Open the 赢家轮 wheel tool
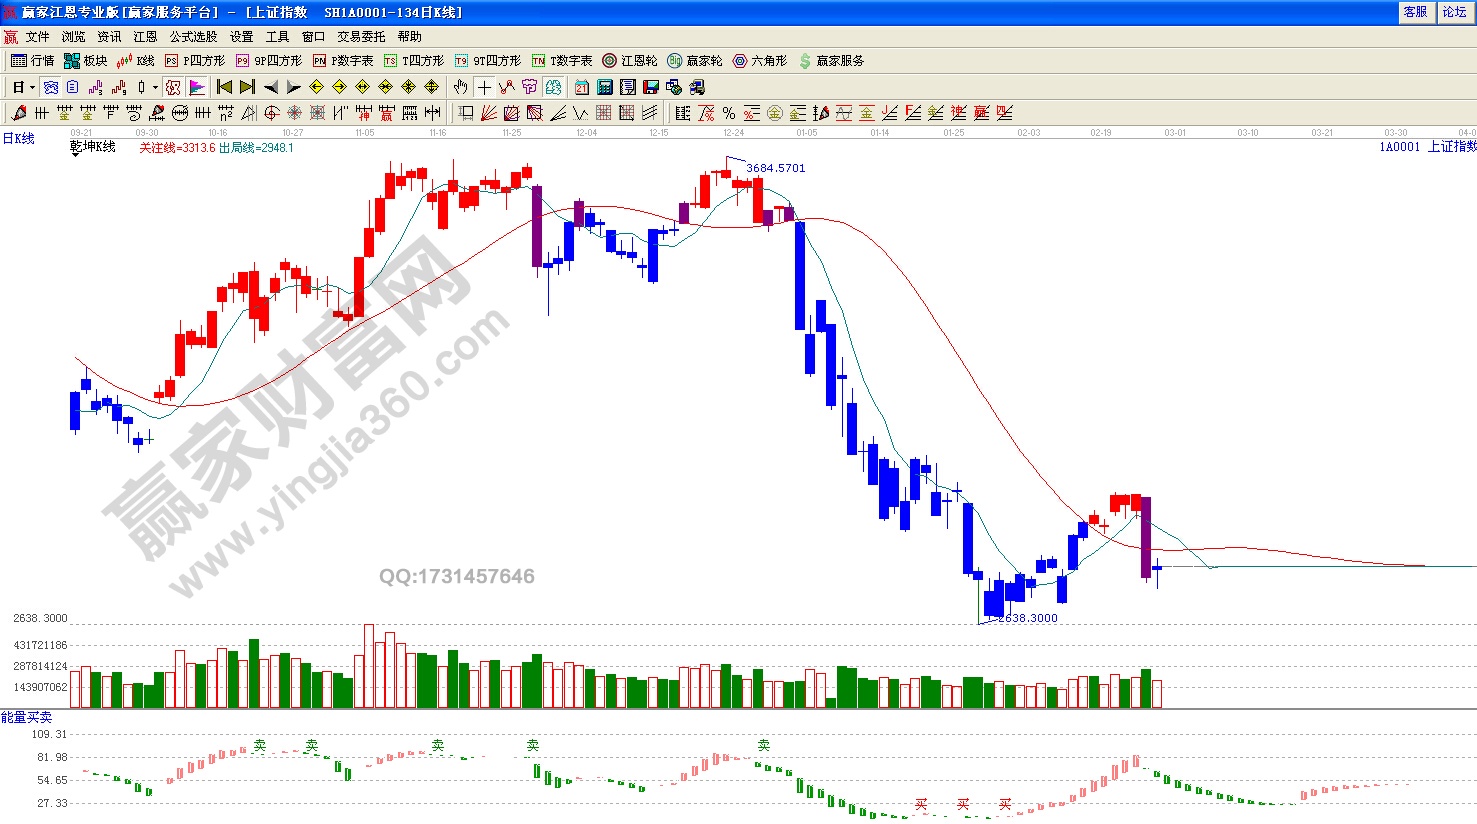The height and width of the screenshot is (824, 1477). coord(695,61)
